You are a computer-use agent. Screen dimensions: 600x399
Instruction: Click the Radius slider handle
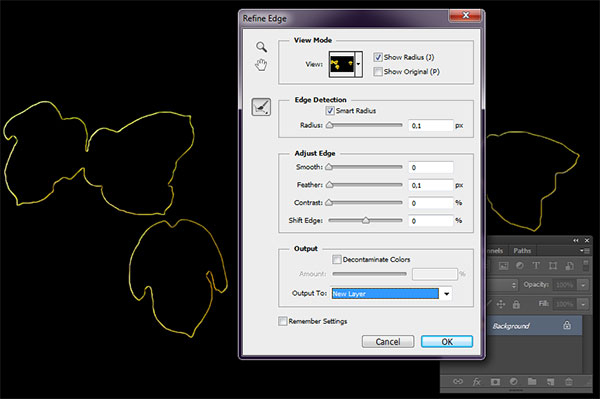coord(329,125)
